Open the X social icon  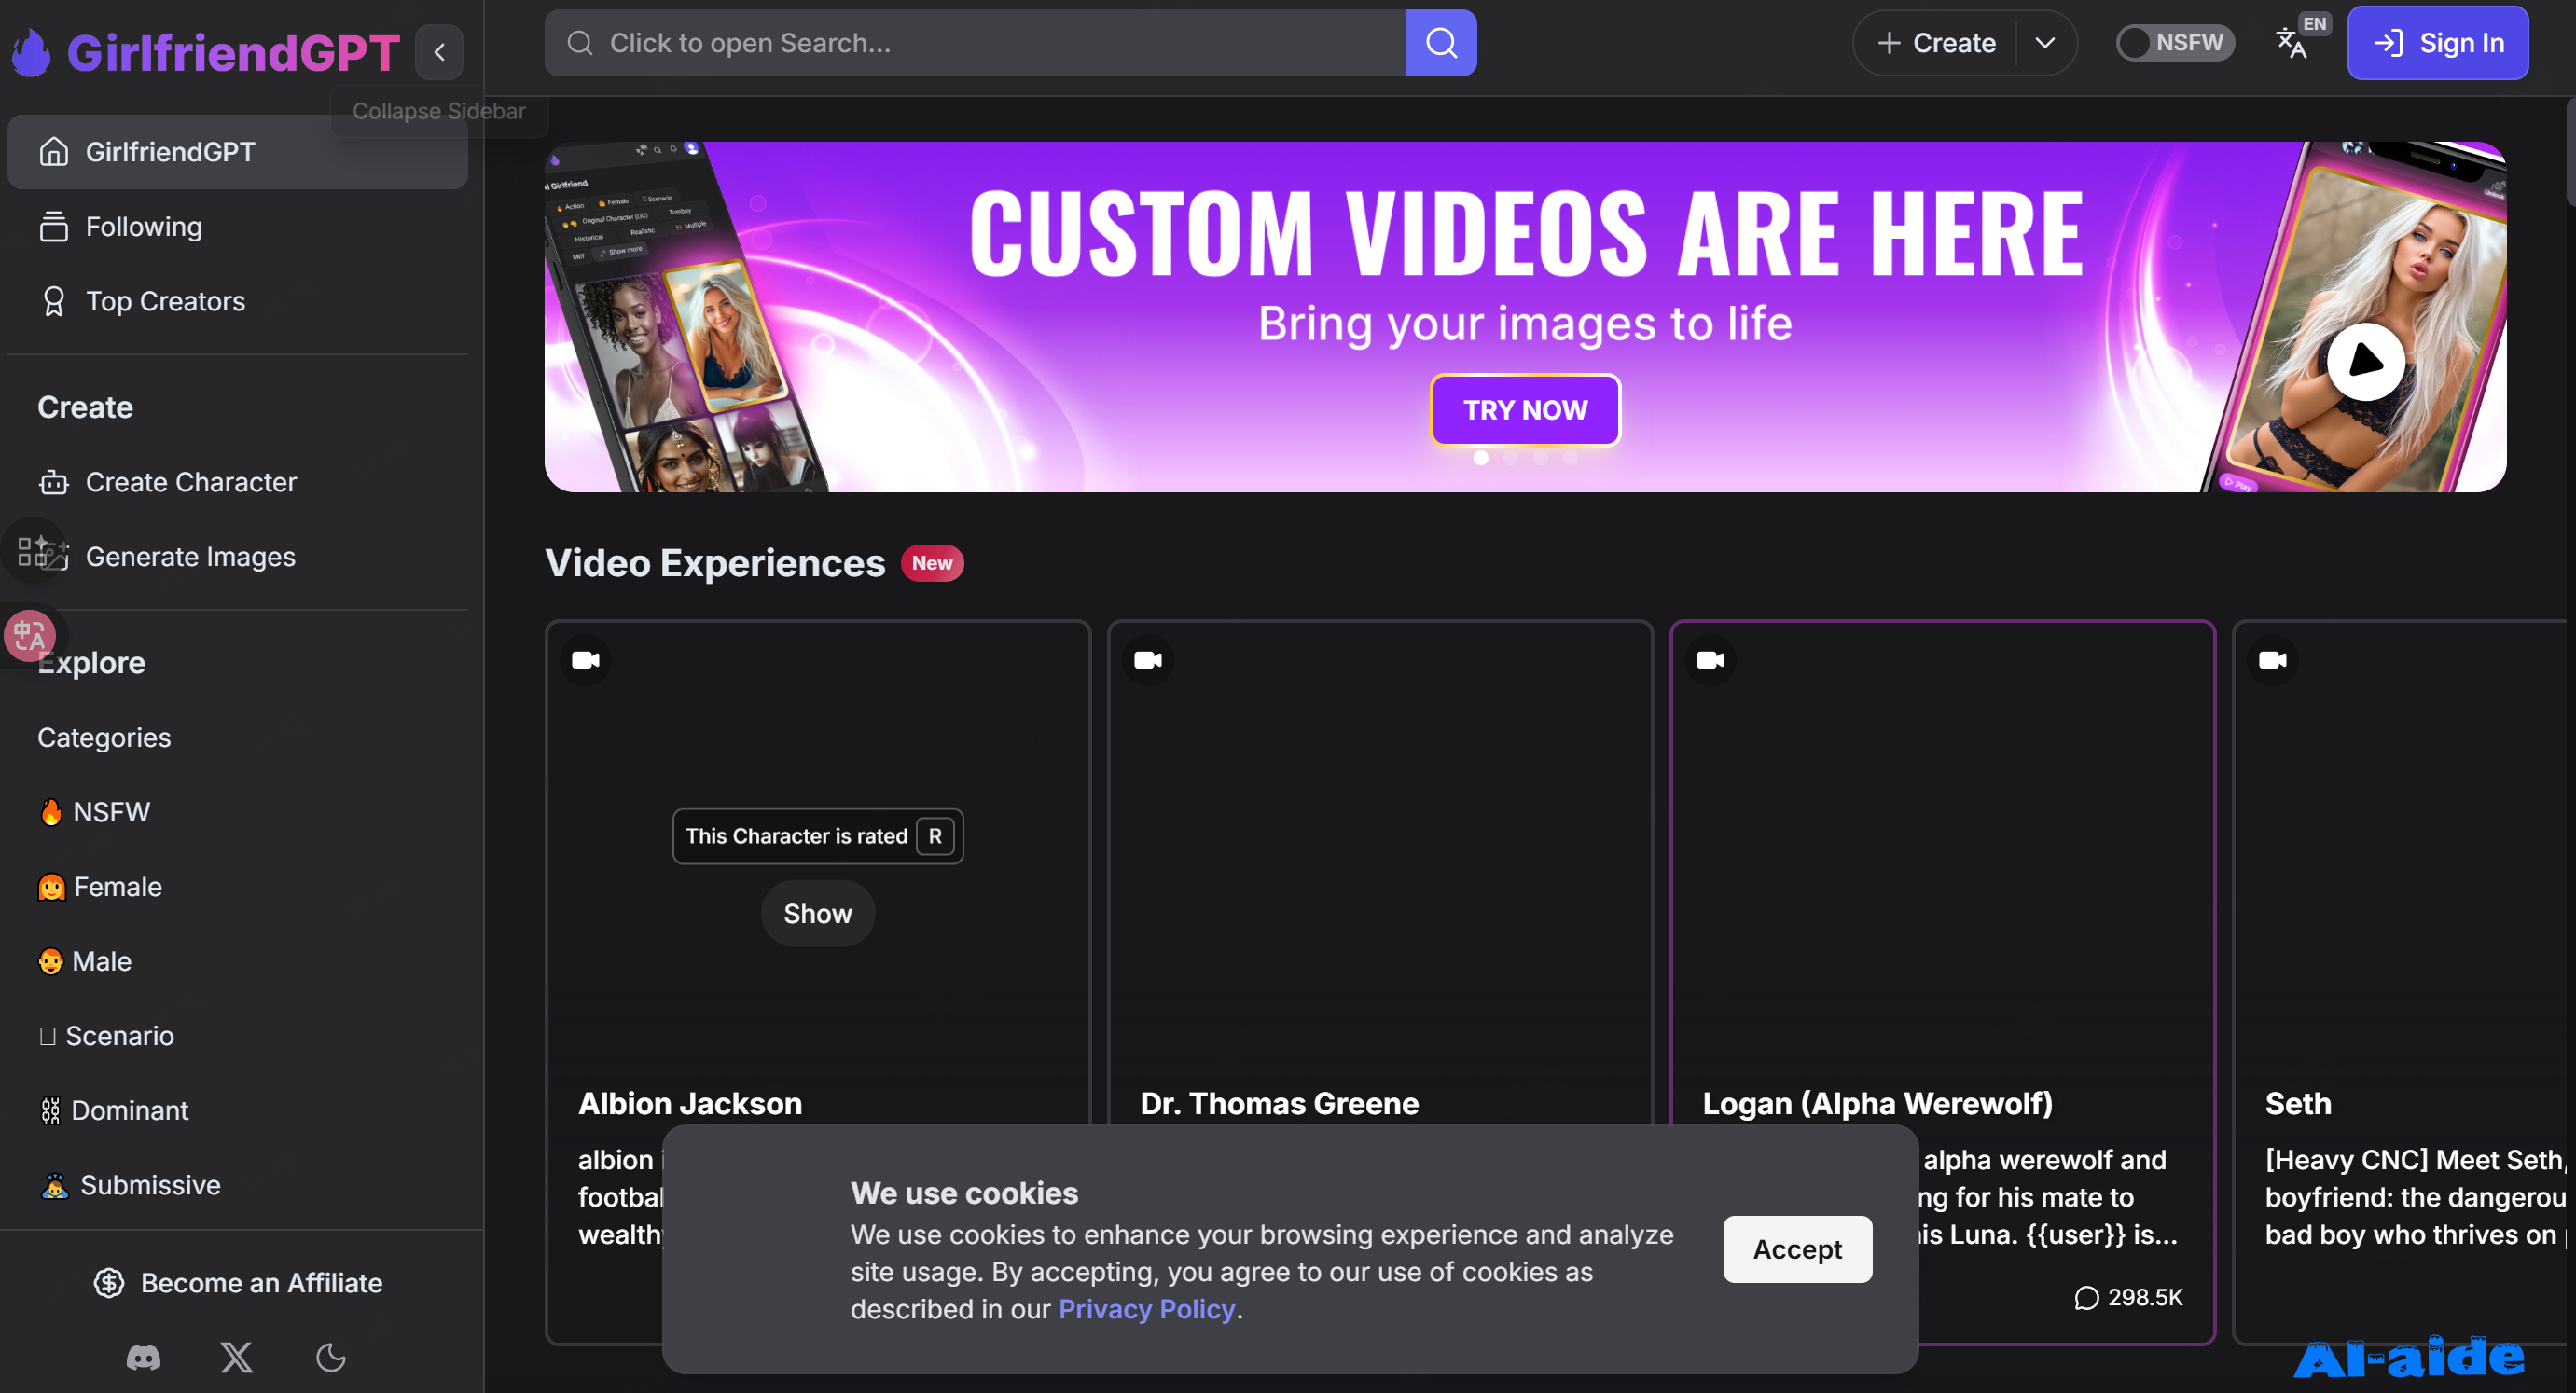point(237,1357)
